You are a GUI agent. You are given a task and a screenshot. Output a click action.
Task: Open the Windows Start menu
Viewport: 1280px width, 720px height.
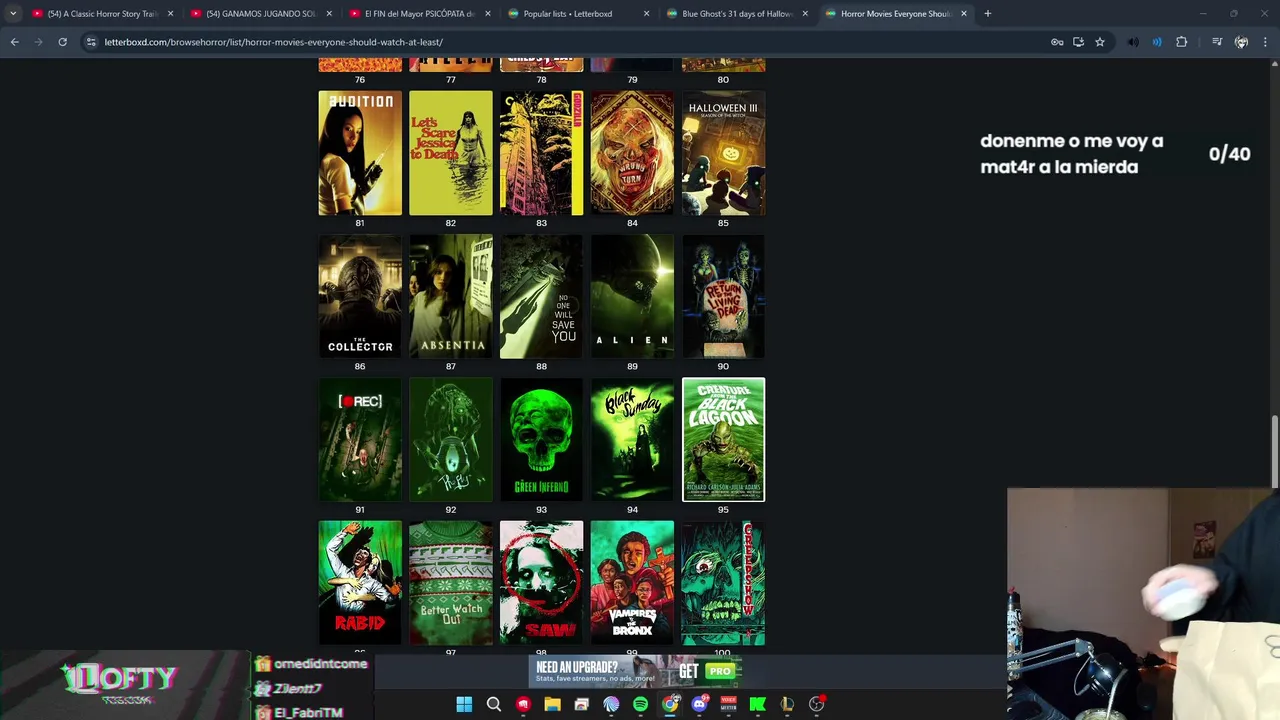click(464, 704)
